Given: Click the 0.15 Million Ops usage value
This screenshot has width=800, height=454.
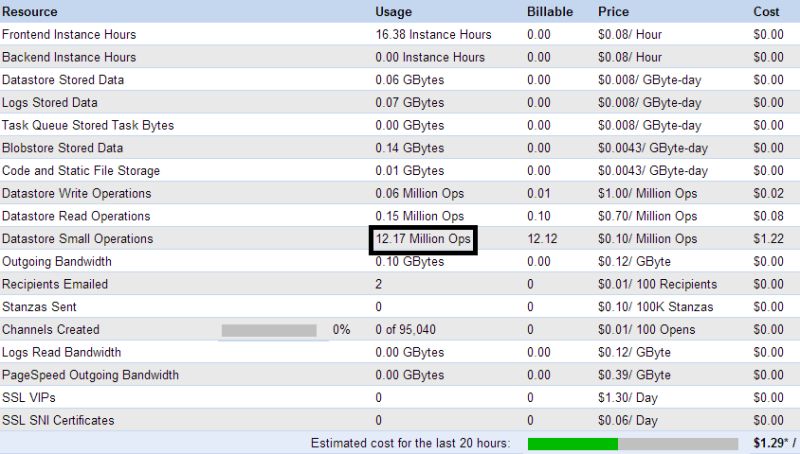Looking at the screenshot, I should point(419,216).
